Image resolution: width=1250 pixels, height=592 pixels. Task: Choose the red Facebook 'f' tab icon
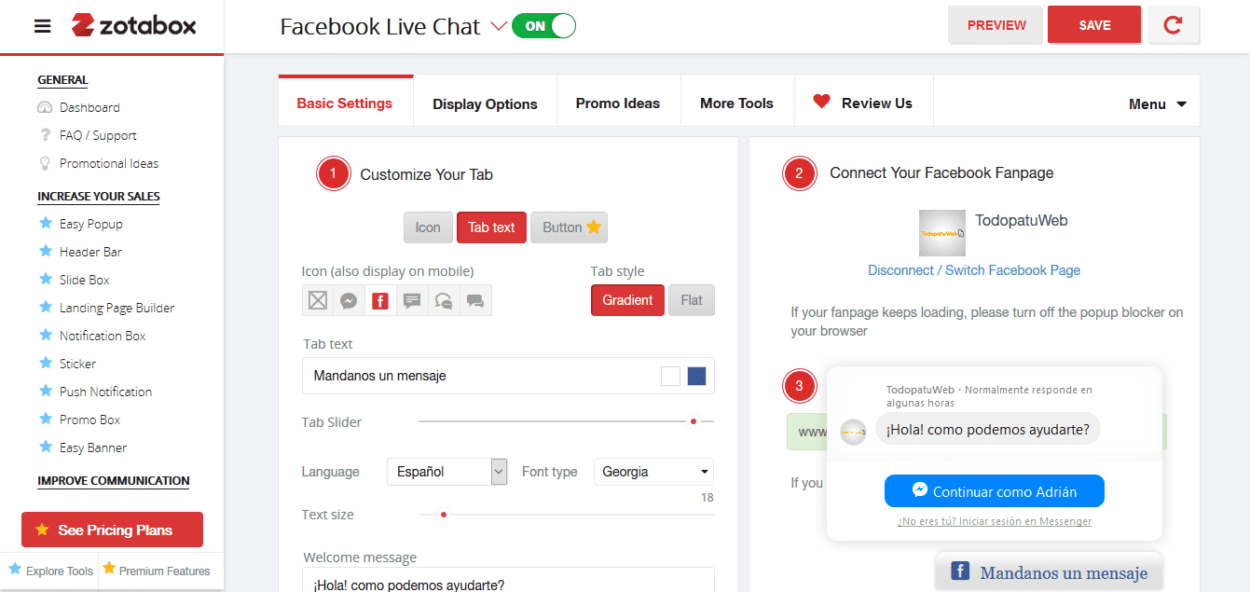click(380, 300)
